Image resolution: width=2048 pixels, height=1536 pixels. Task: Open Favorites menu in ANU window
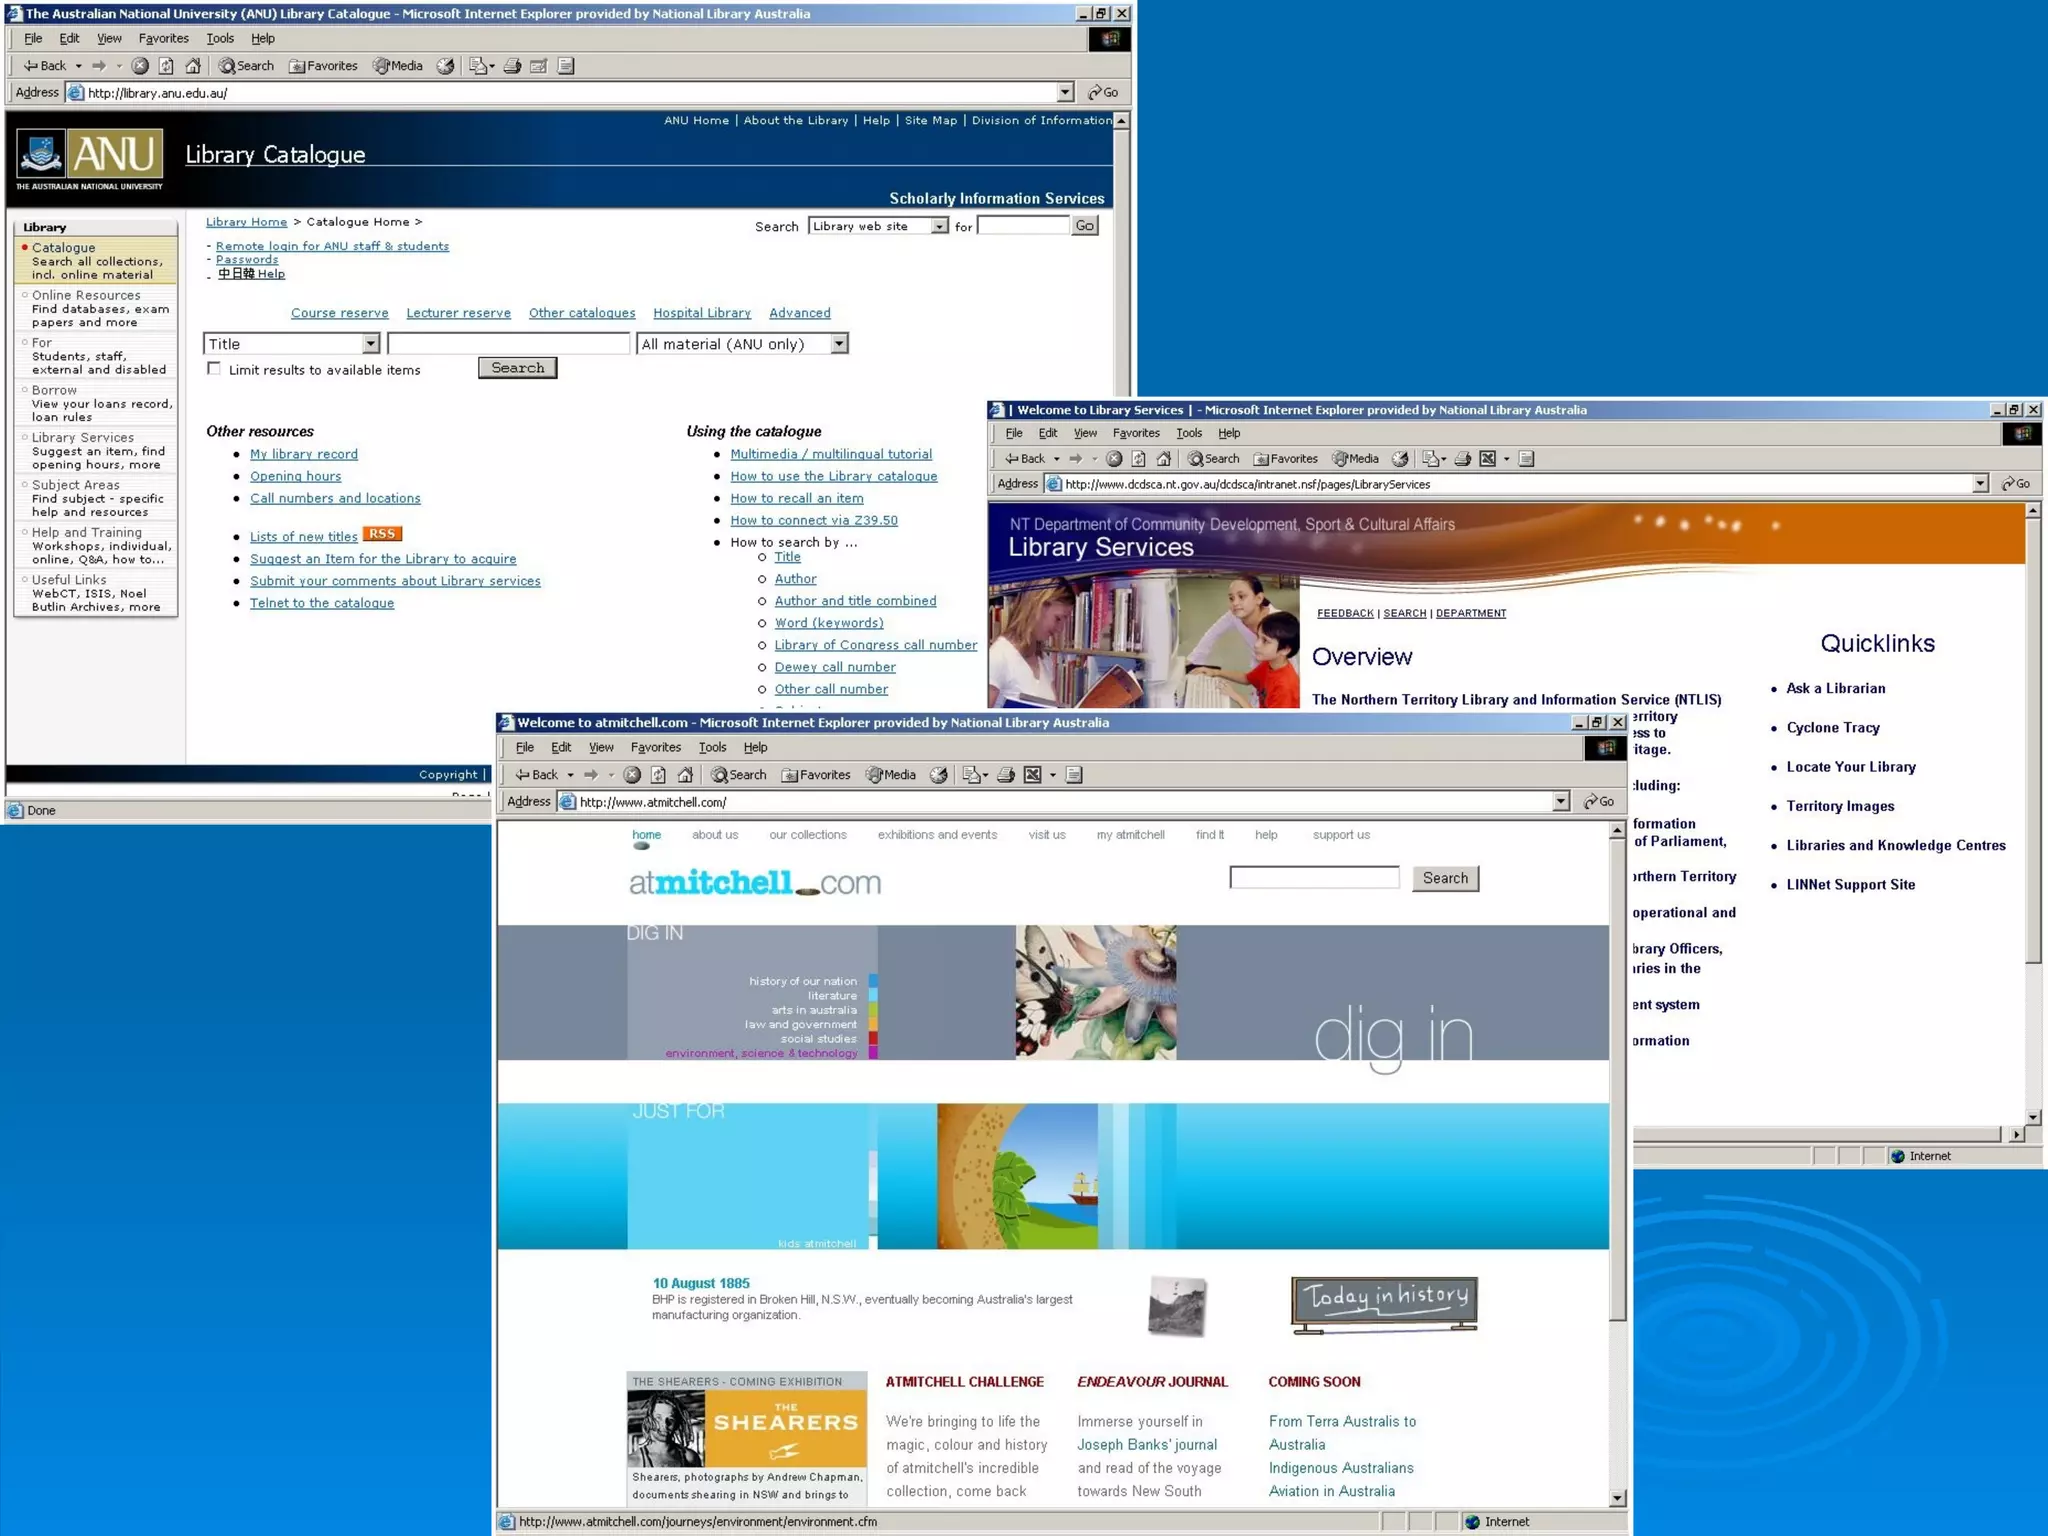coord(163,39)
